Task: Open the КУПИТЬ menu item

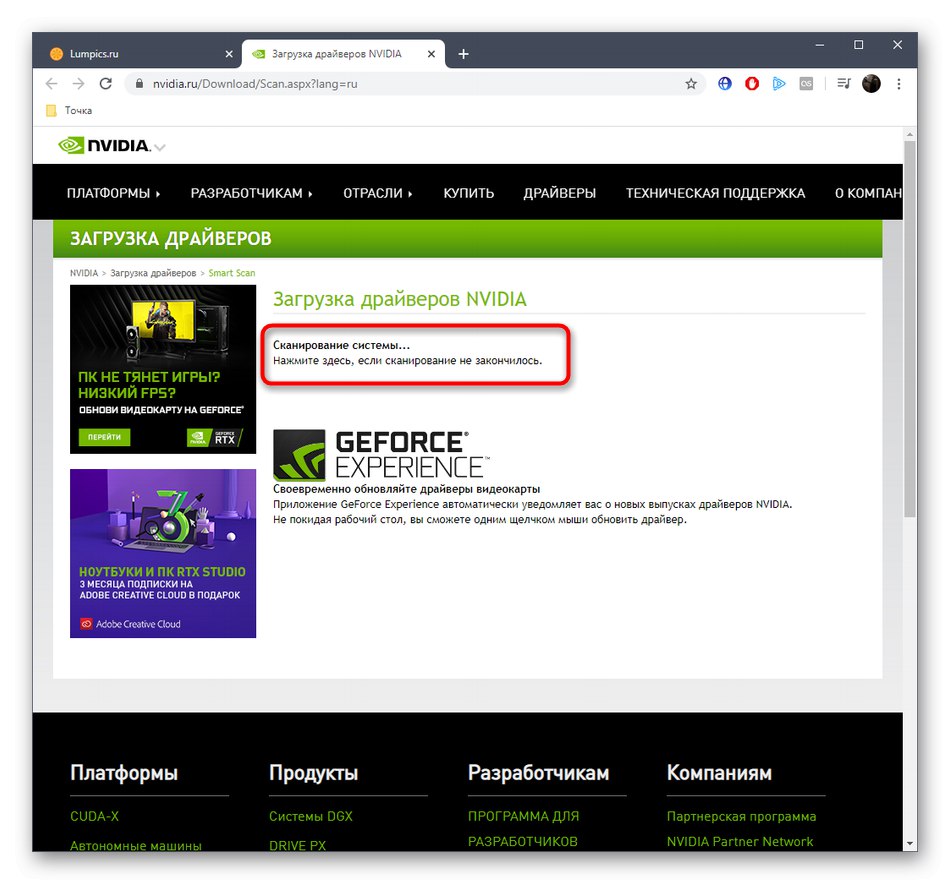Action: pos(468,193)
